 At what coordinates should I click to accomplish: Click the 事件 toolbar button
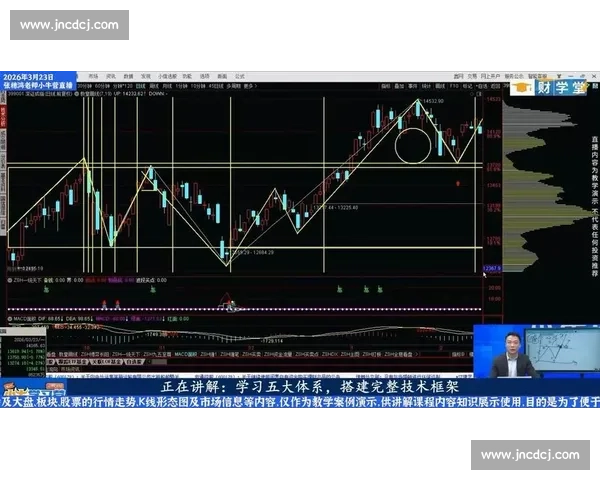pyautogui.click(x=412, y=86)
